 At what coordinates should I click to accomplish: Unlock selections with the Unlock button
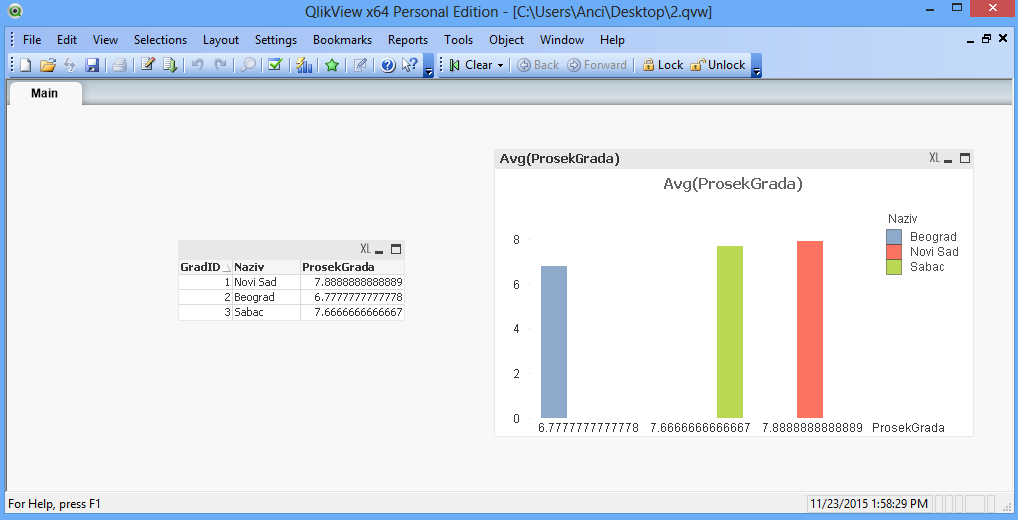coord(718,65)
